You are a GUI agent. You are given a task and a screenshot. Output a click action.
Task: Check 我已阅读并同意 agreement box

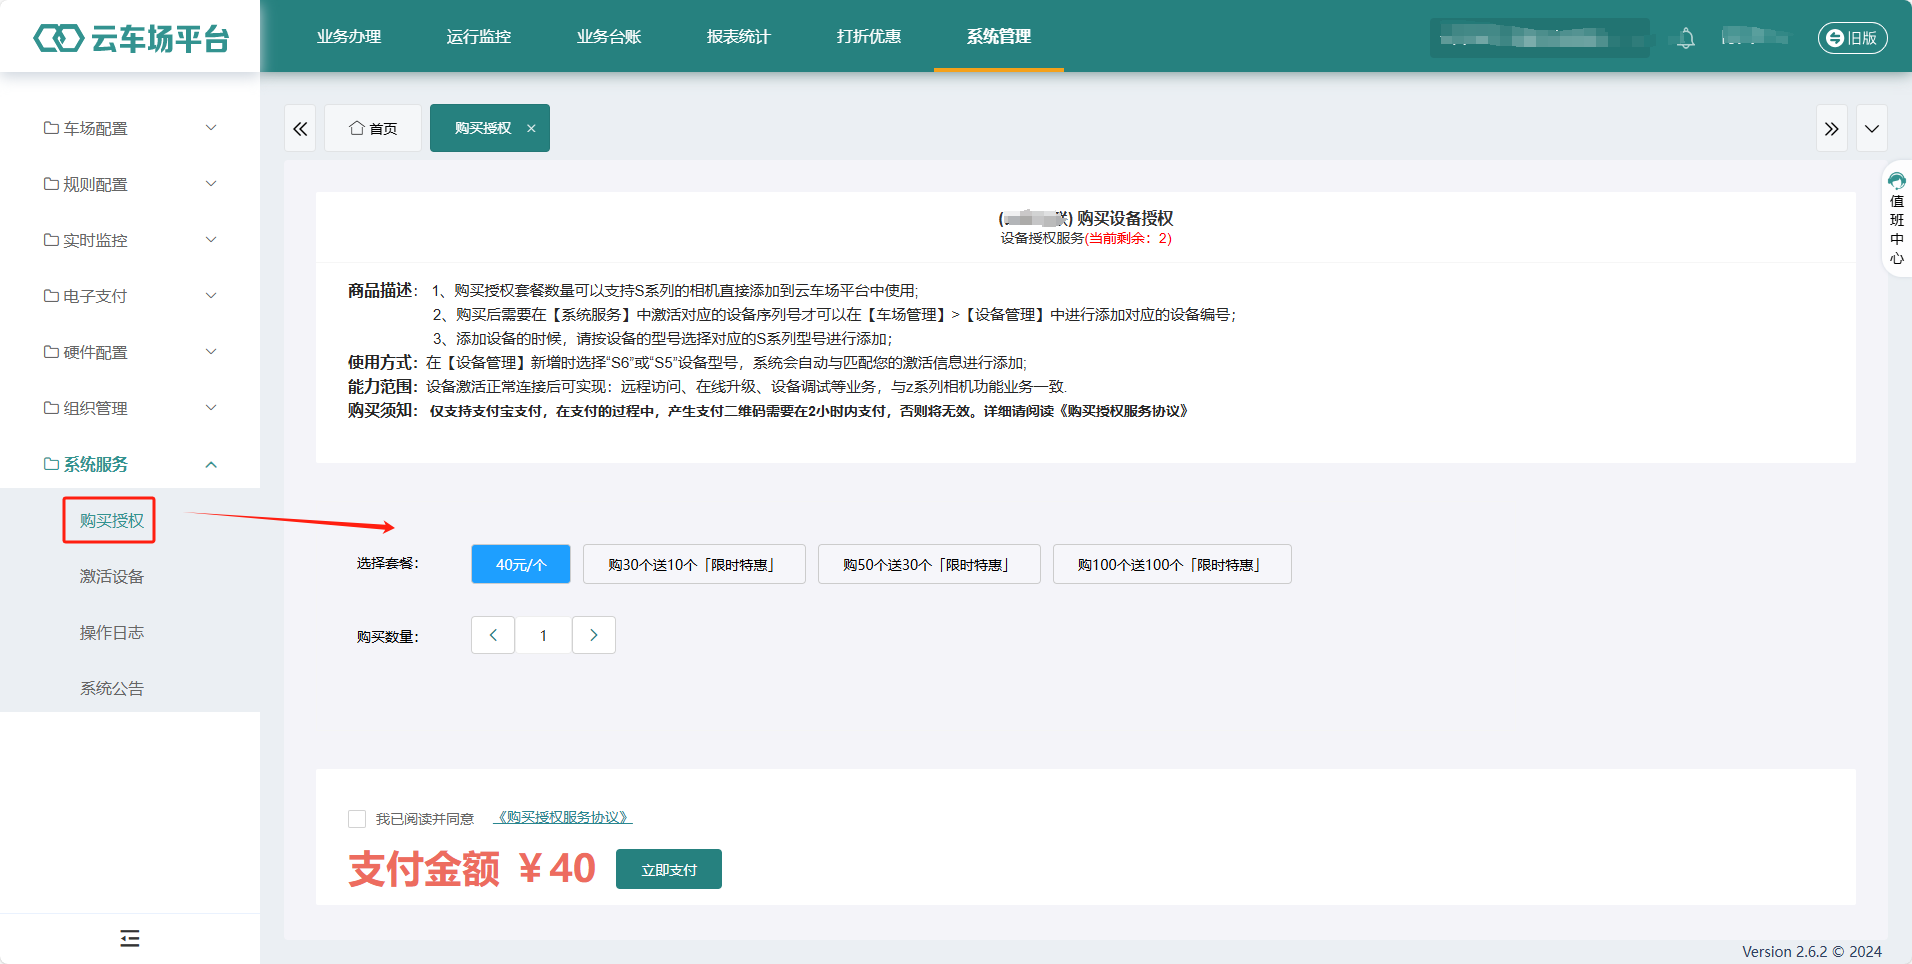[x=357, y=818]
